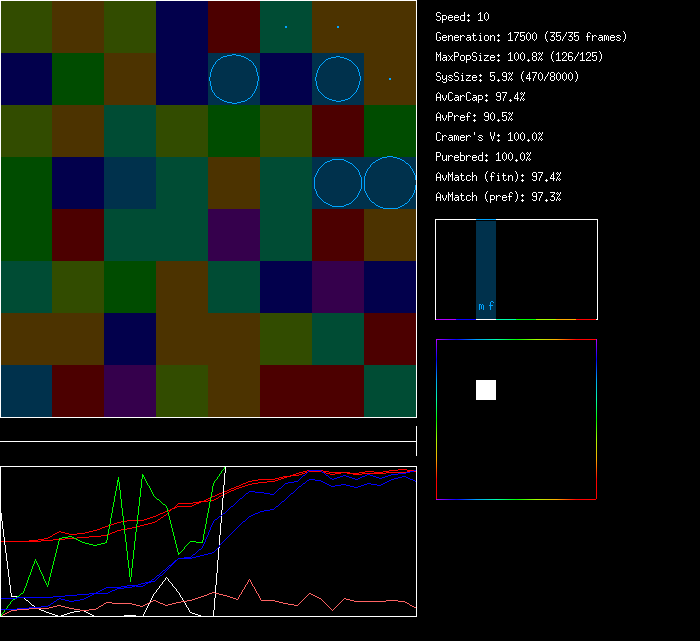Click the blue bar in the histogram box
This screenshot has width=700, height=641.
pyautogui.click(x=486, y=260)
